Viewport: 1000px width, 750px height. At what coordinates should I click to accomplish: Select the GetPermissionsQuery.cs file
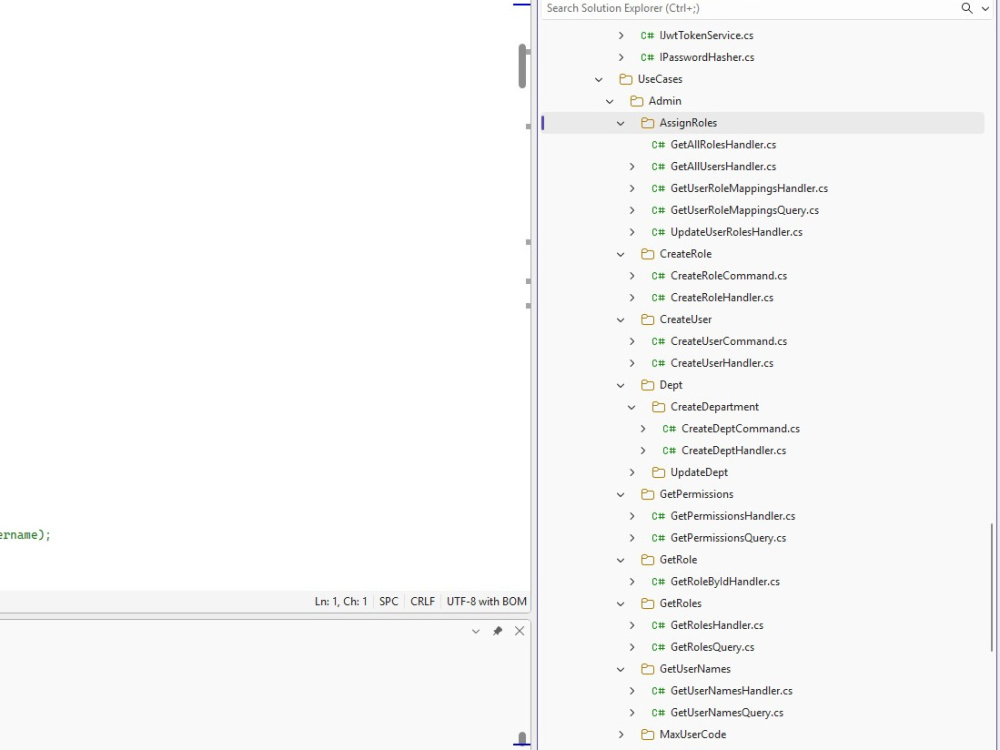click(728, 538)
